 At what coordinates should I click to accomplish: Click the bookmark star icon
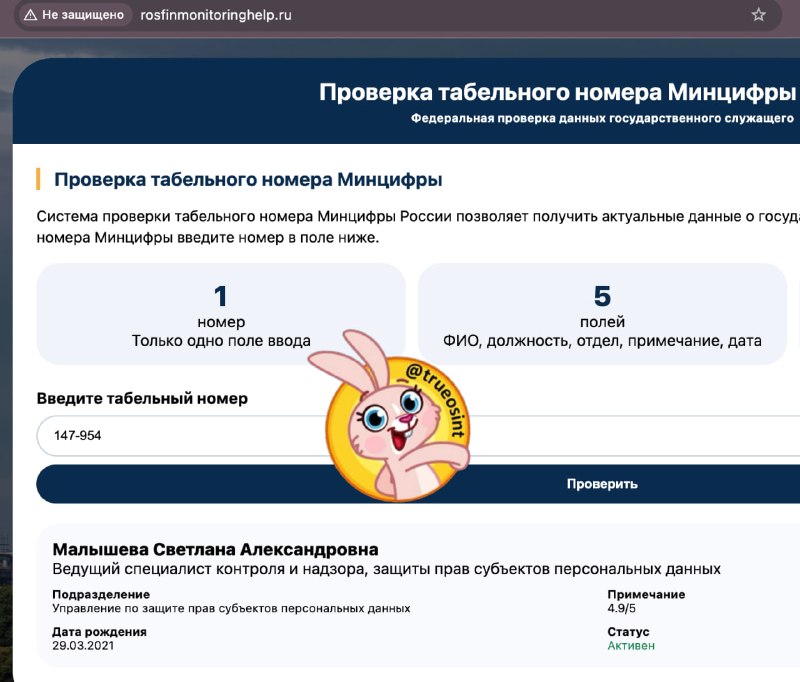click(758, 15)
